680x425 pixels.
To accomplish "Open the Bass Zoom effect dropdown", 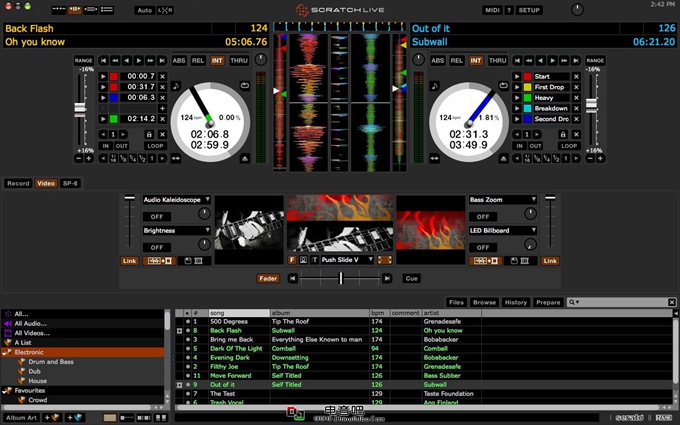I will point(503,199).
